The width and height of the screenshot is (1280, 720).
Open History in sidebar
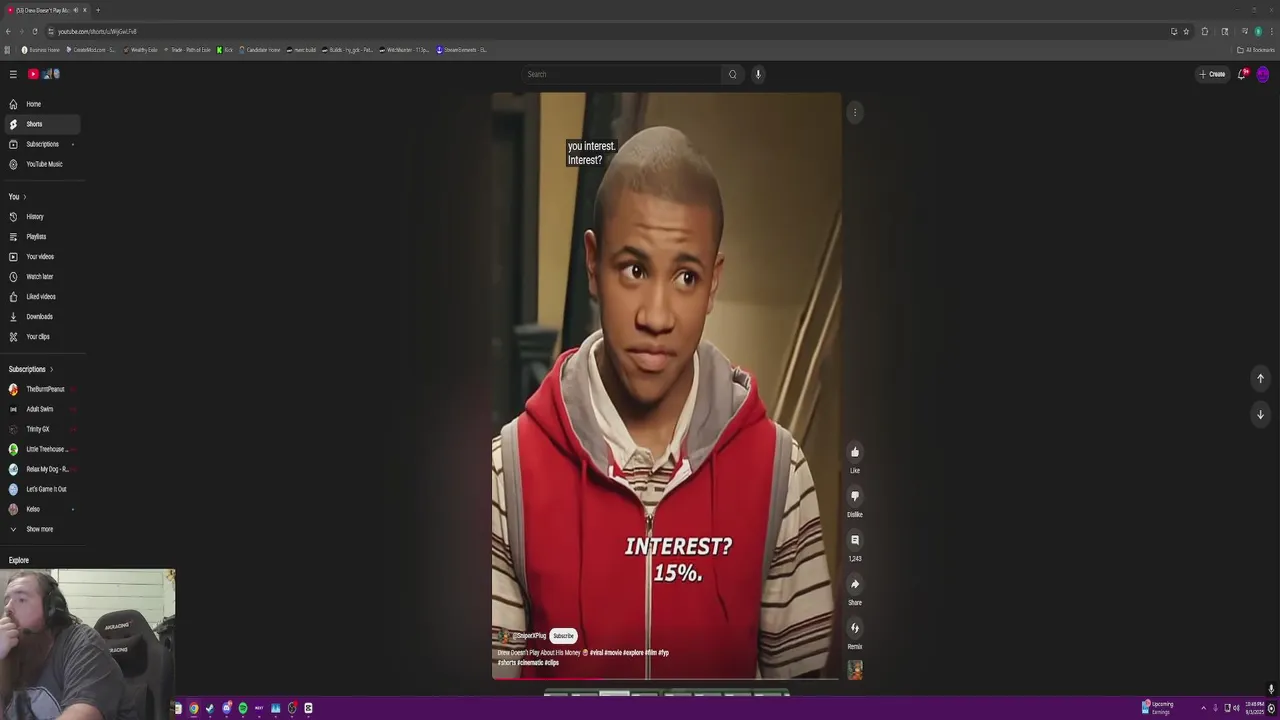40,217
